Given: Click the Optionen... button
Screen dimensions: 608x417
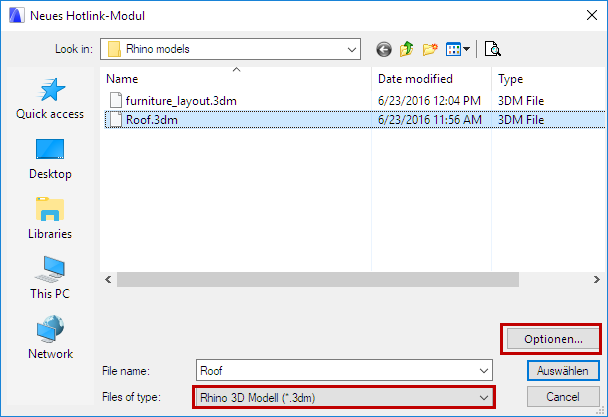Looking at the screenshot, I should [553, 339].
